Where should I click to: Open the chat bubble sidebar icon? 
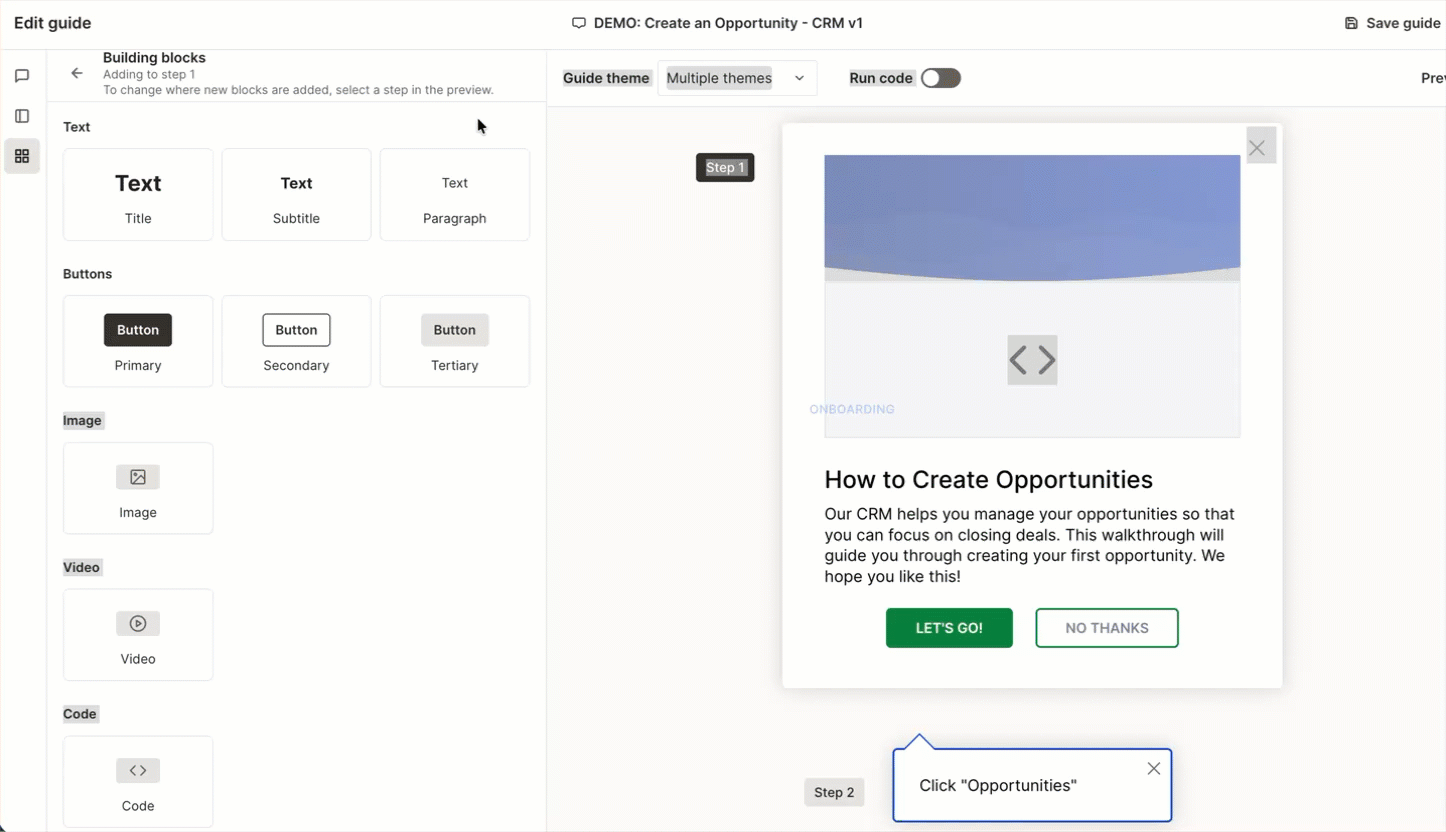tap(22, 76)
